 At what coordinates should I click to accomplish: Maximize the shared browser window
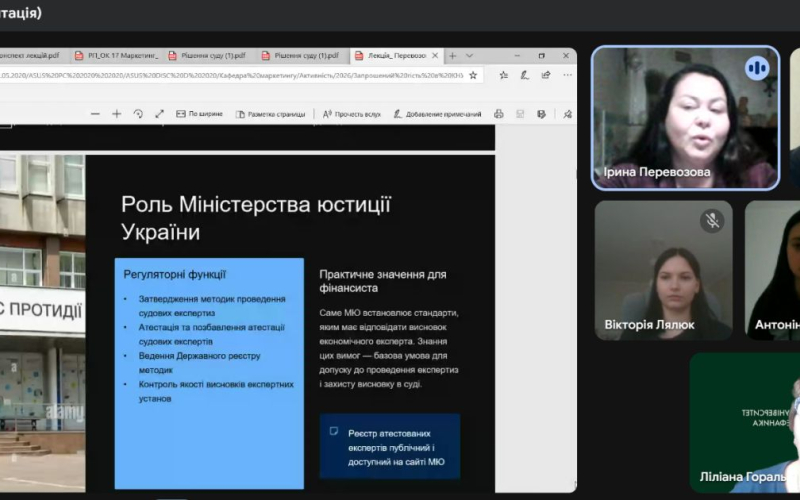(x=541, y=56)
